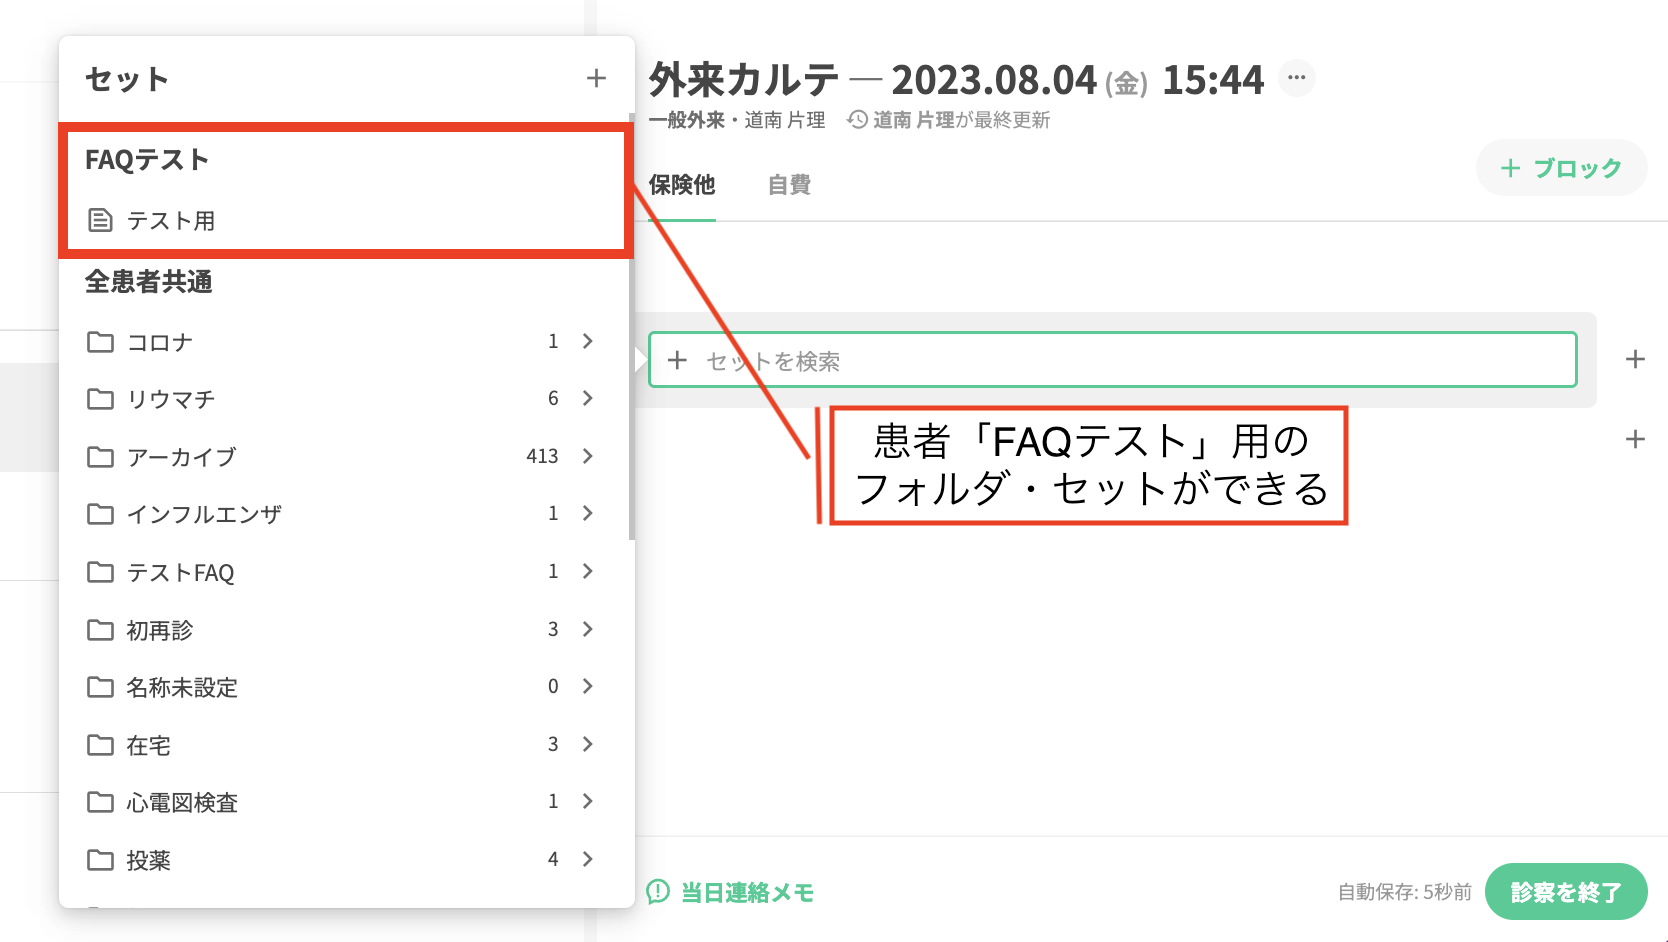Expand the 在宅 folder chevron
Viewport: 1668px width, 942px height.
click(x=588, y=744)
